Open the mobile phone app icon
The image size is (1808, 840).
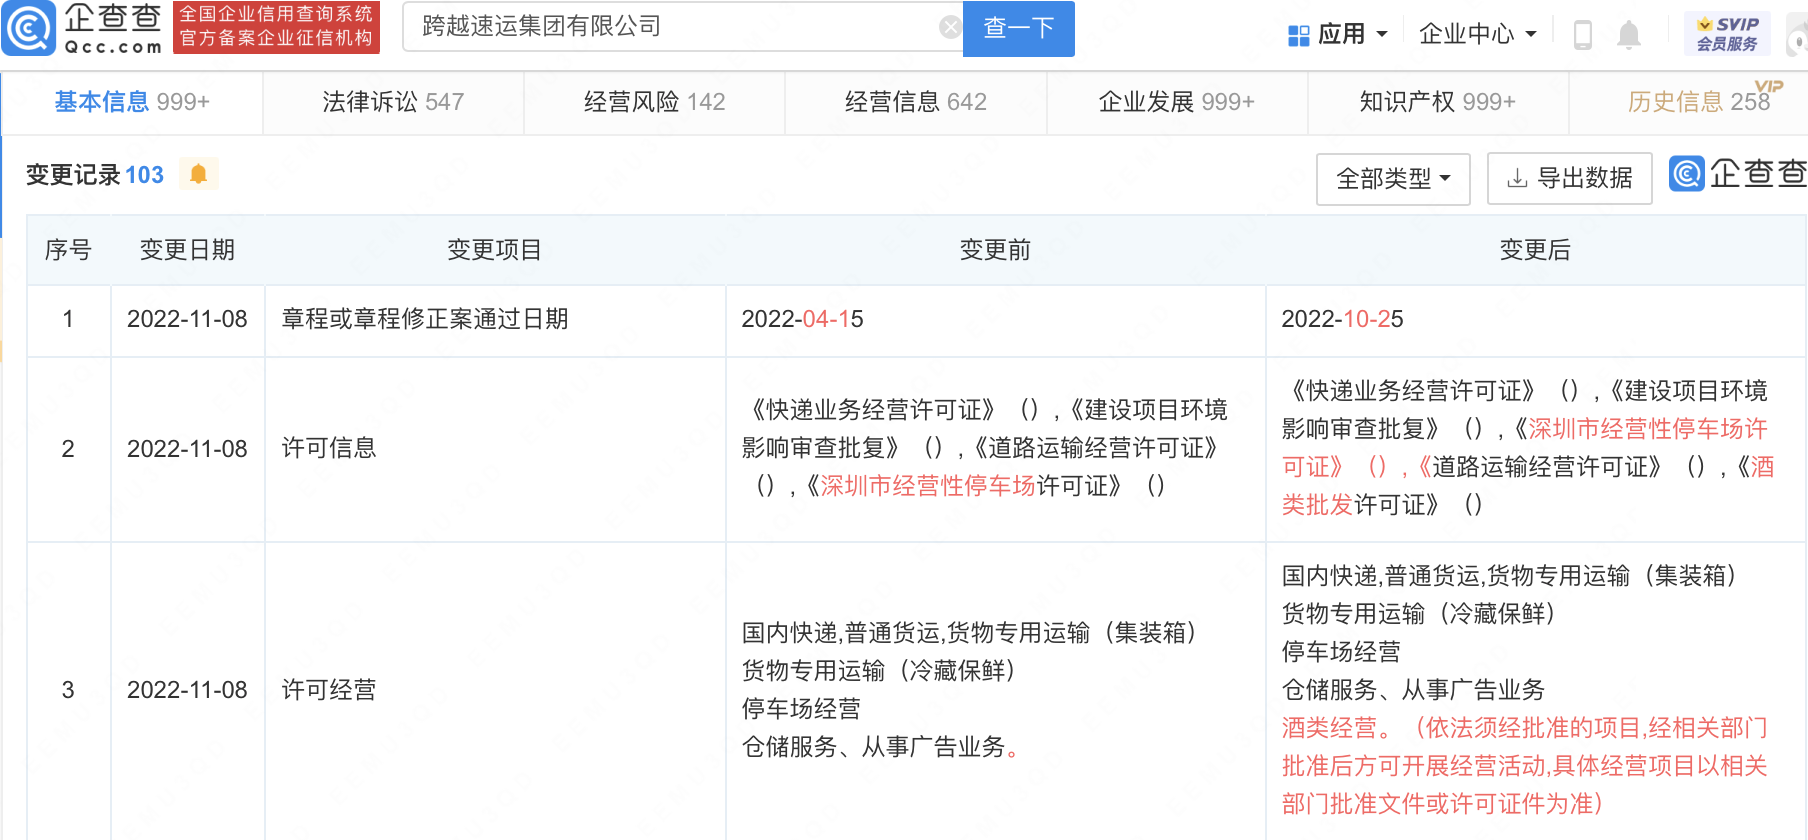pyautogui.click(x=1583, y=35)
